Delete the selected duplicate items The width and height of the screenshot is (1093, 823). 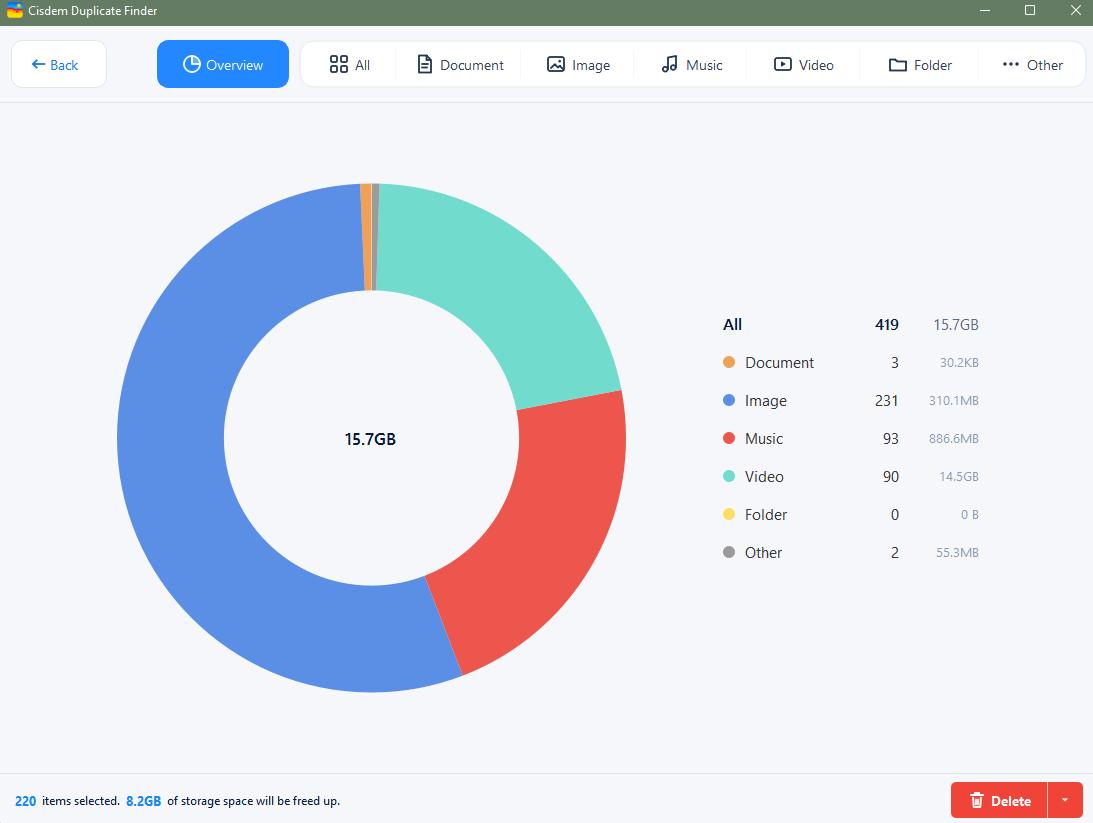[1000, 801]
